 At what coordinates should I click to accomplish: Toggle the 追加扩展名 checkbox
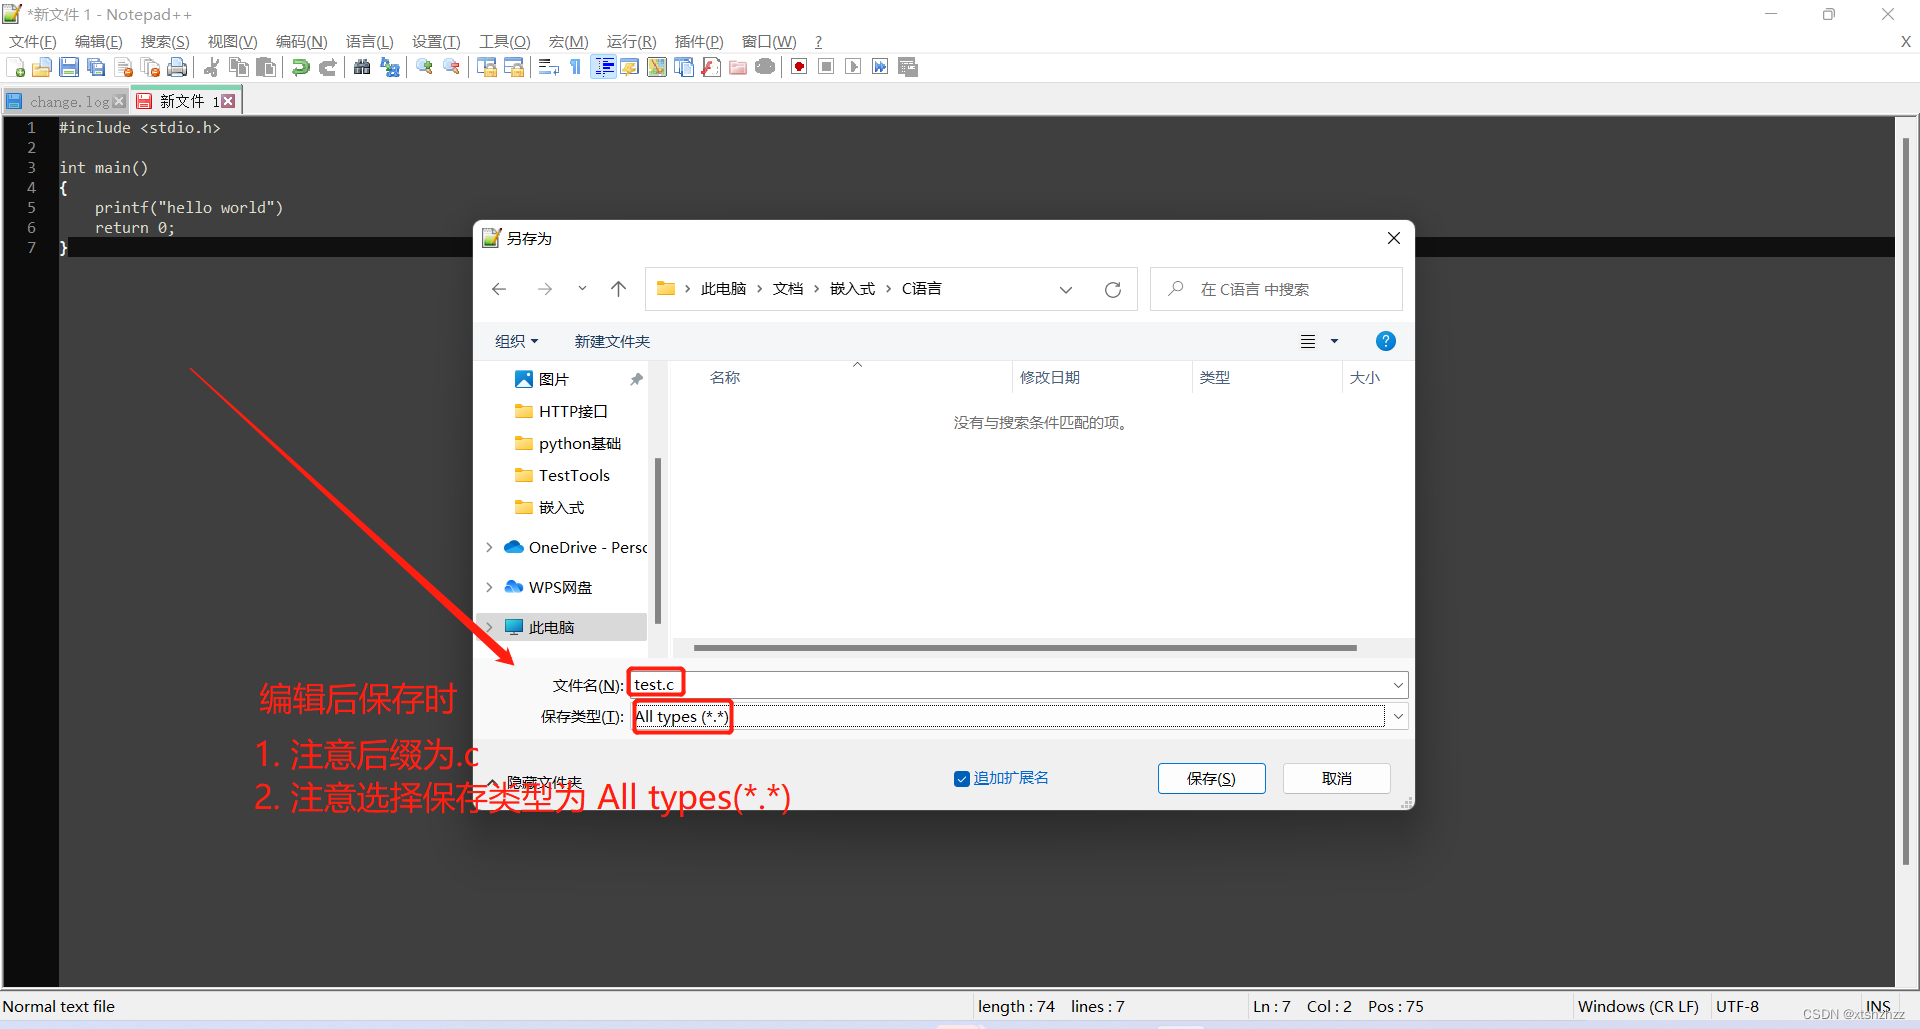pyautogui.click(x=962, y=778)
